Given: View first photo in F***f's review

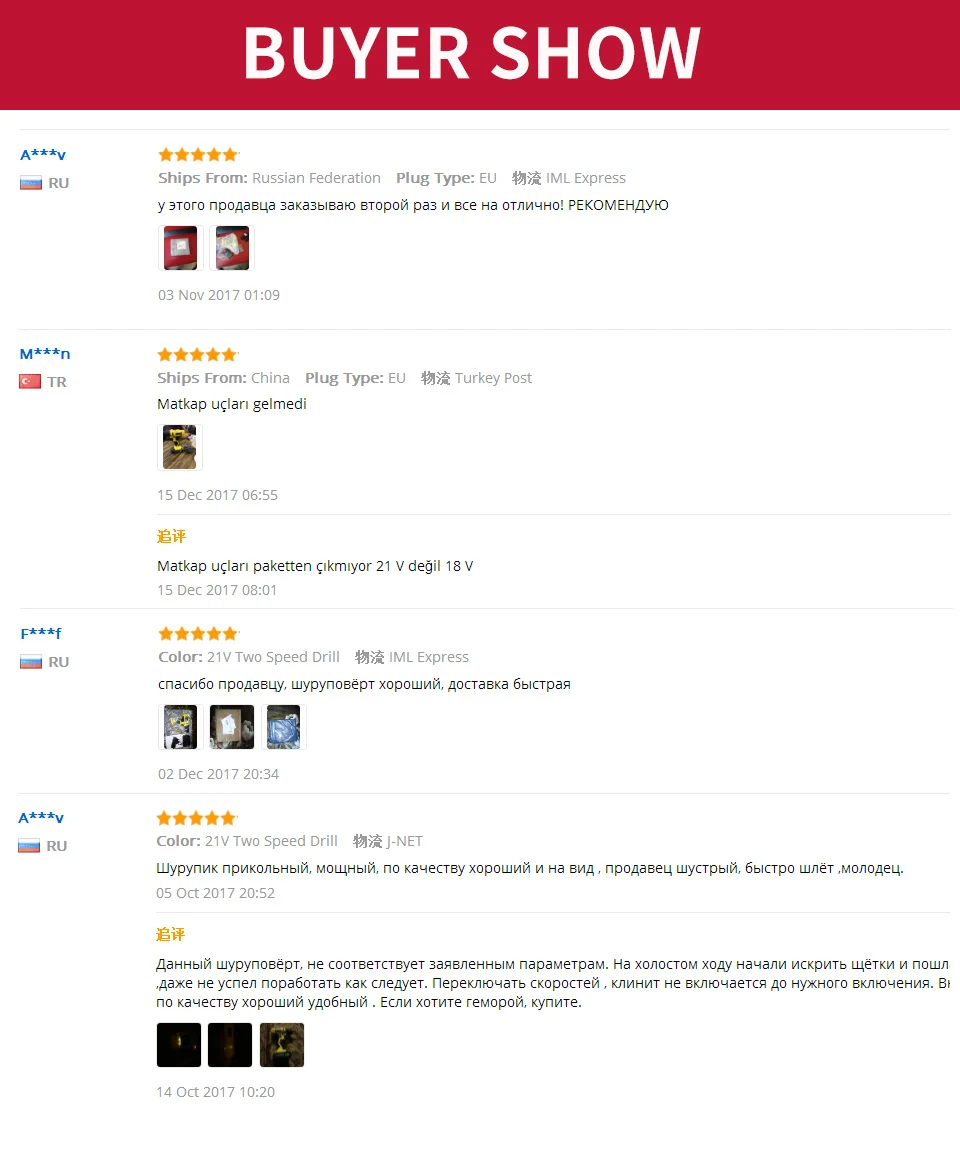Looking at the screenshot, I should point(180,726).
